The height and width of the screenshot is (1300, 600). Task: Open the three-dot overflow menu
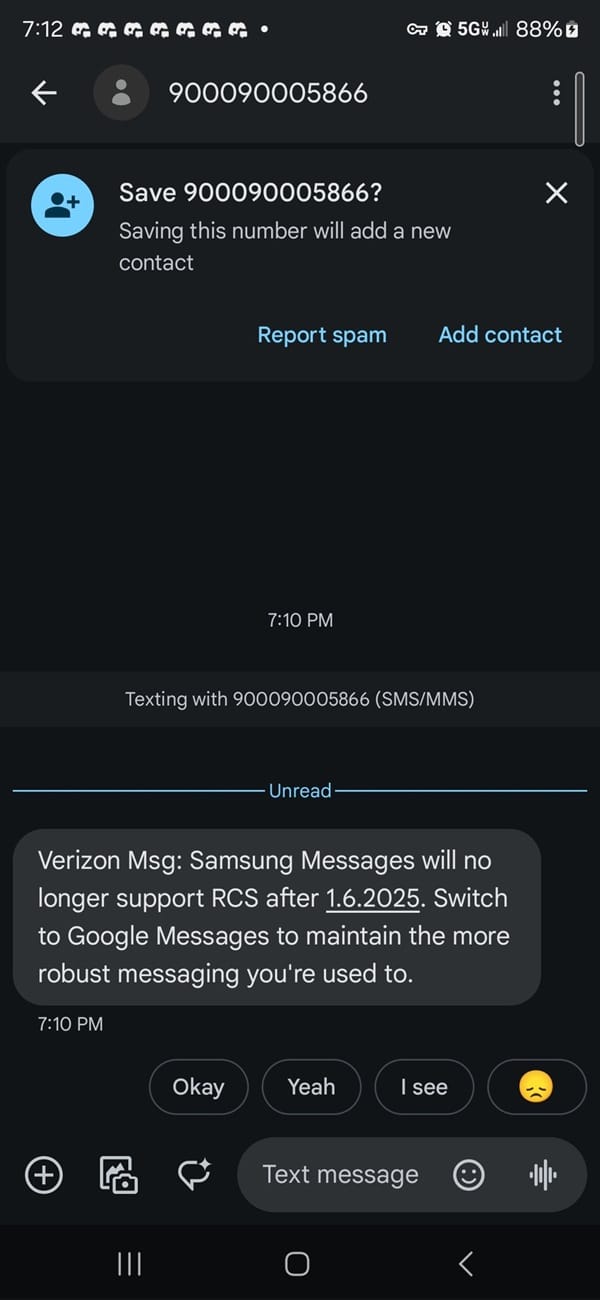pos(556,93)
